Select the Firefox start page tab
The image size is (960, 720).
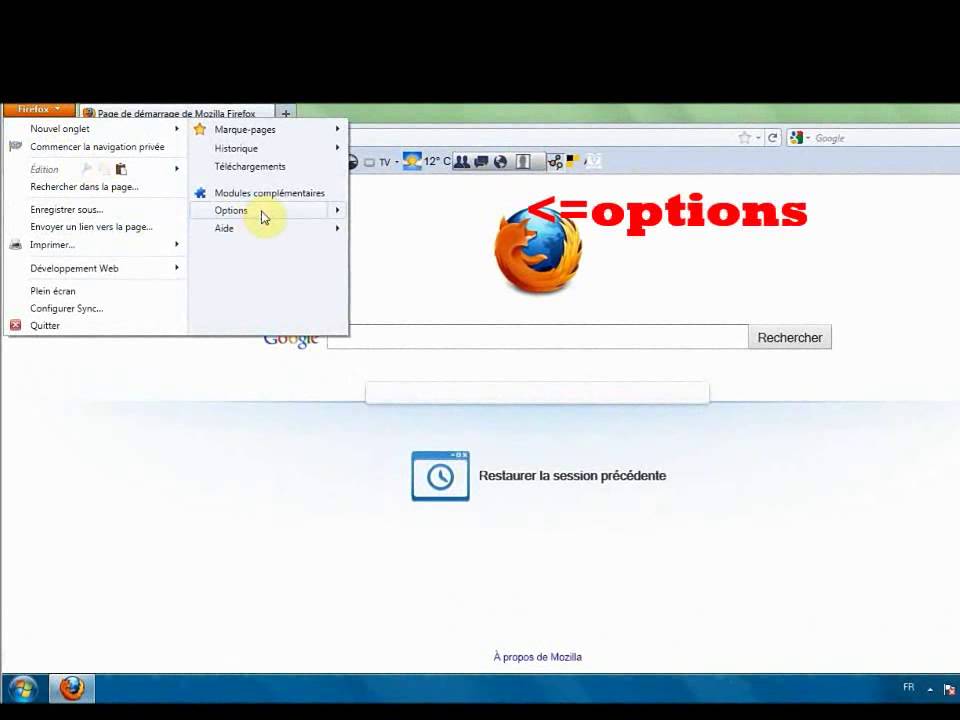(177, 113)
